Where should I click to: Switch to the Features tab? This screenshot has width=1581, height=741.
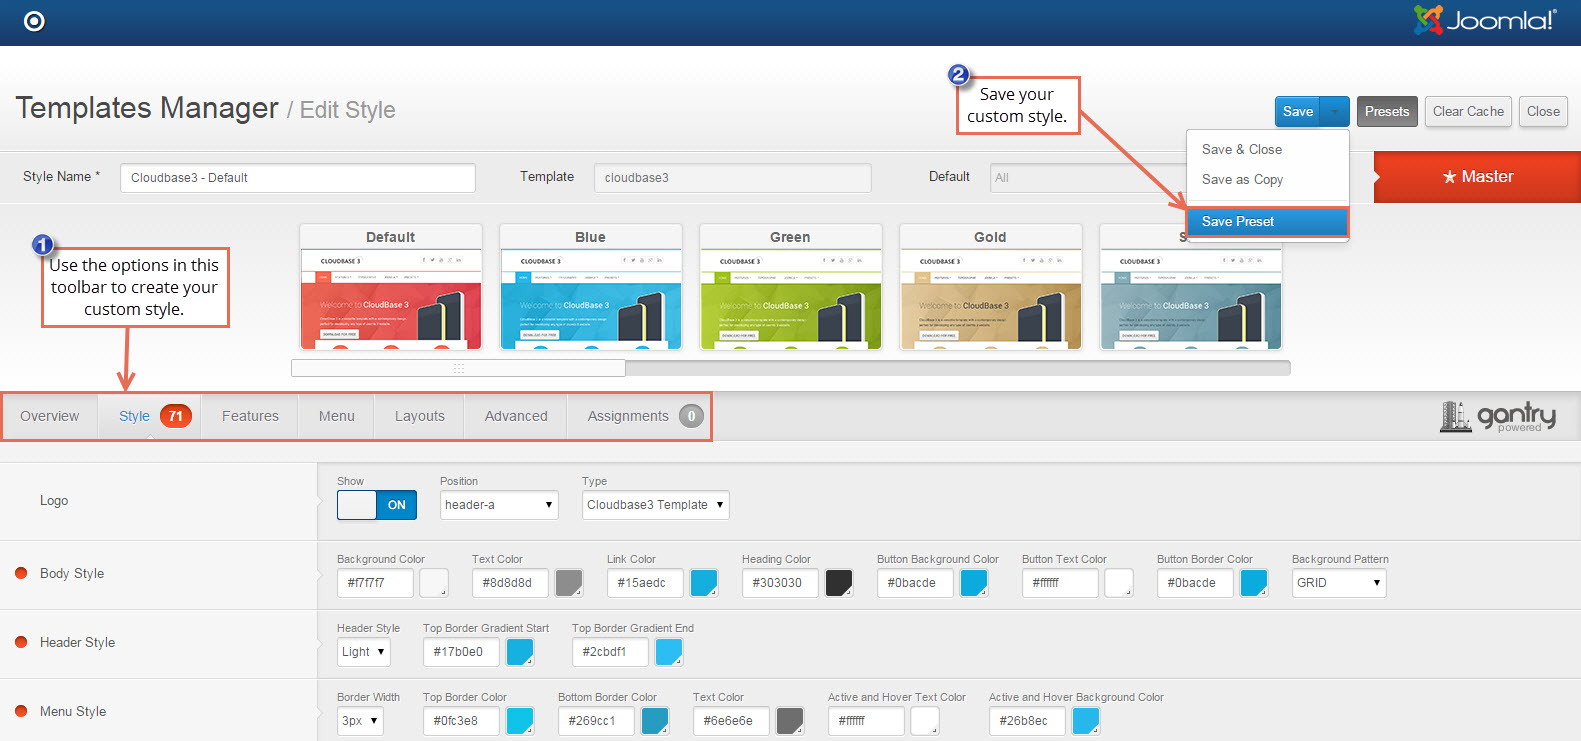pyautogui.click(x=250, y=416)
